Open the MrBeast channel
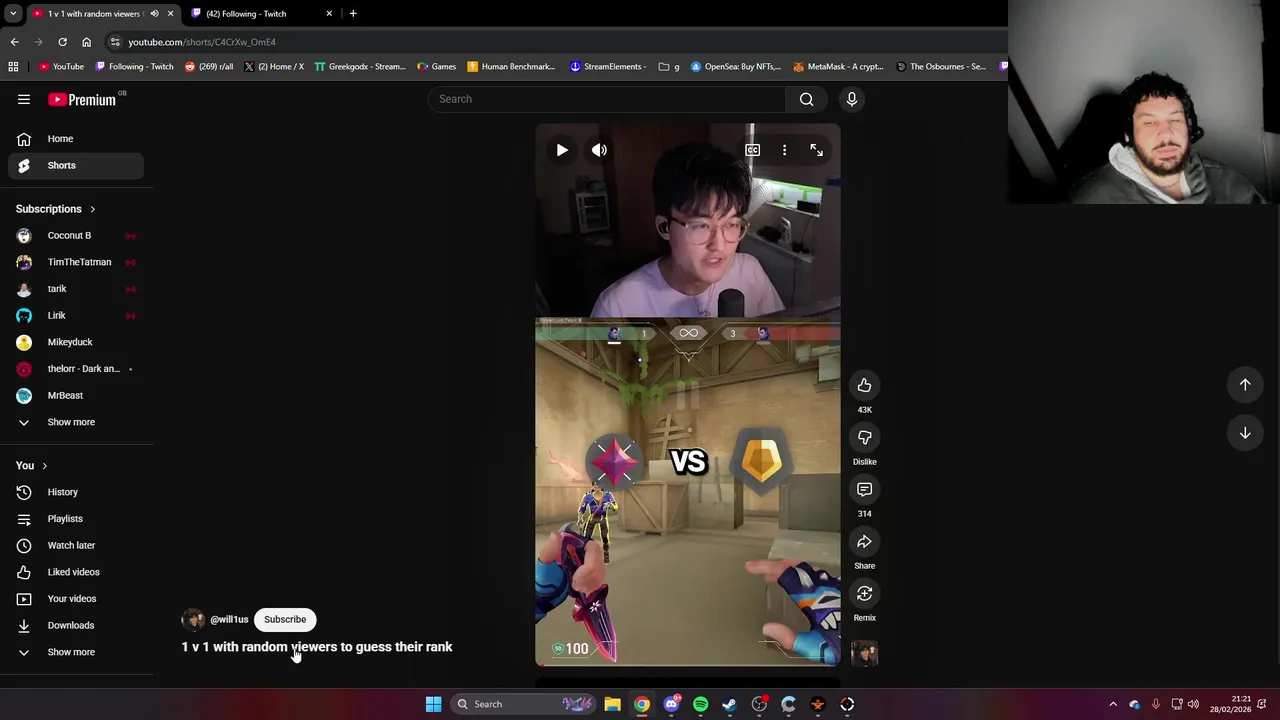The image size is (1280, 720). [x=76, y=395]
